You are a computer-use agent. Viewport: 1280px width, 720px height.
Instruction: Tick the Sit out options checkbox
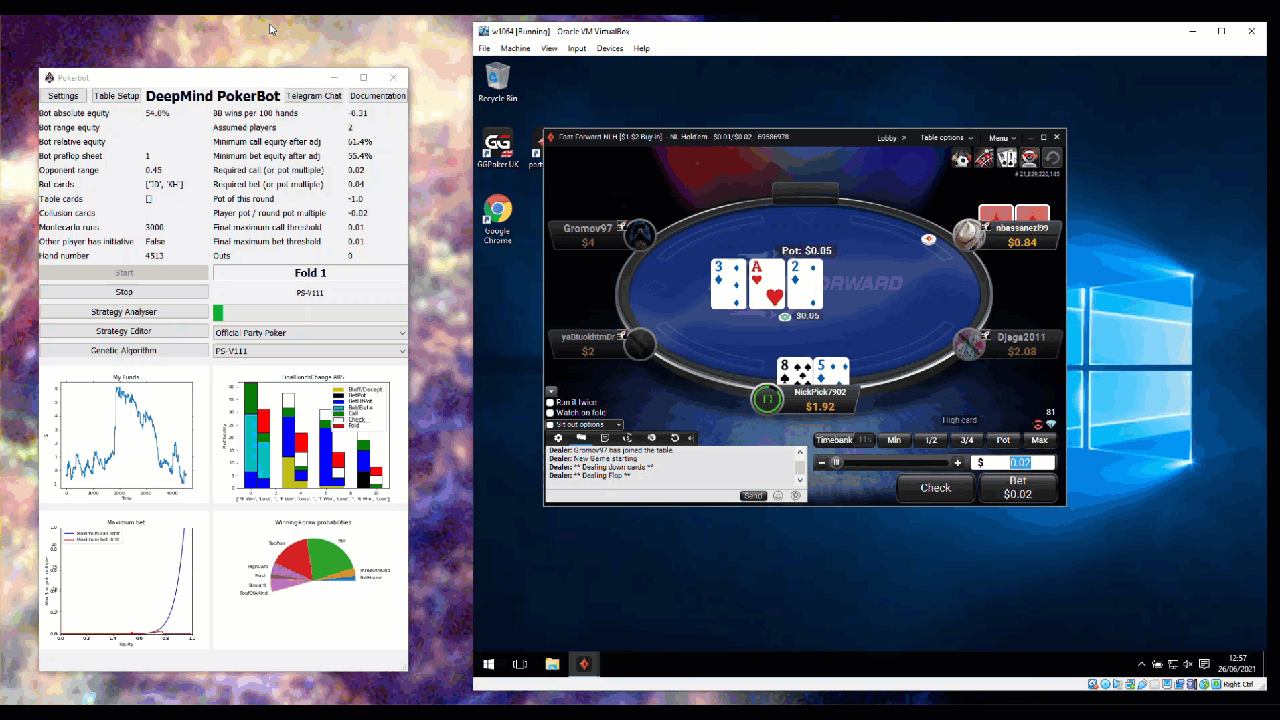pyautogui.click(x=550, y=425)
